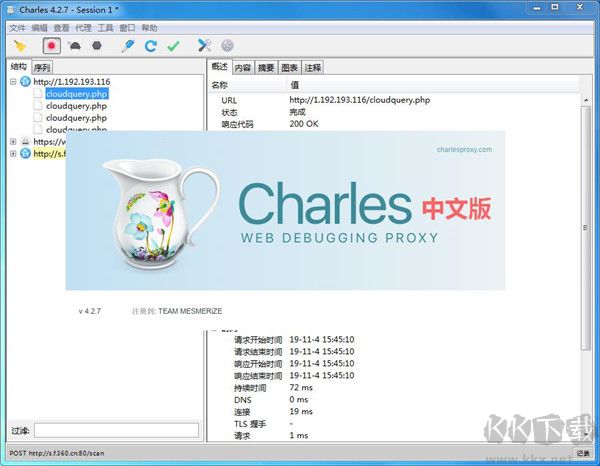Viewport: 600px width, 466px height.
Task: Click the file icon of the highlighted cloudquery.php
Action: pos(38,93)
